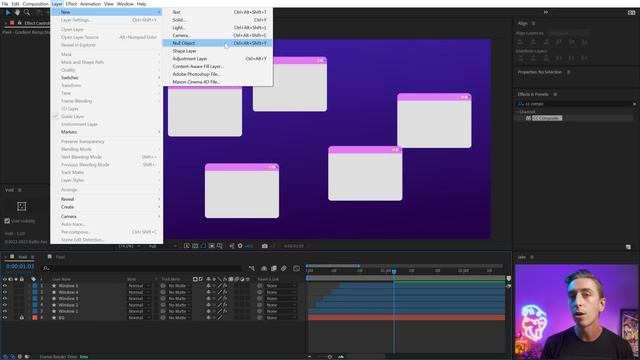Click the composition mini-flowchart icon in timeline
This screenshot has width=640, height=360.
(x=251, y=268)
